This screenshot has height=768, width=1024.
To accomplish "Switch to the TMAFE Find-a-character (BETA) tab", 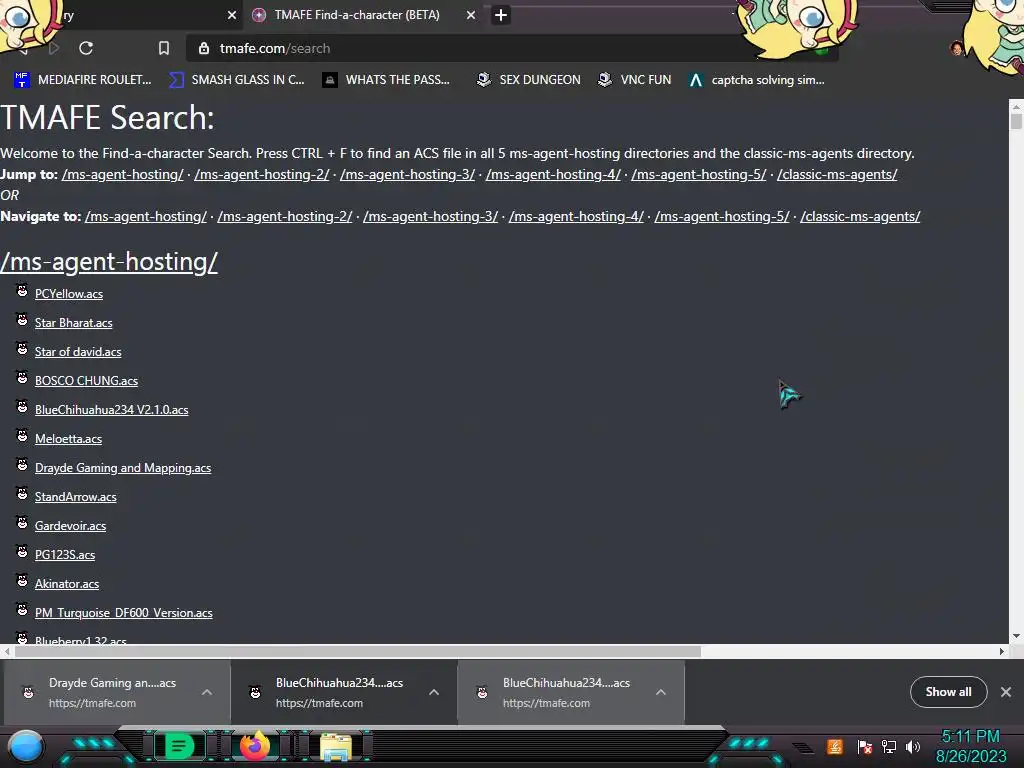I will click(357, 15).
